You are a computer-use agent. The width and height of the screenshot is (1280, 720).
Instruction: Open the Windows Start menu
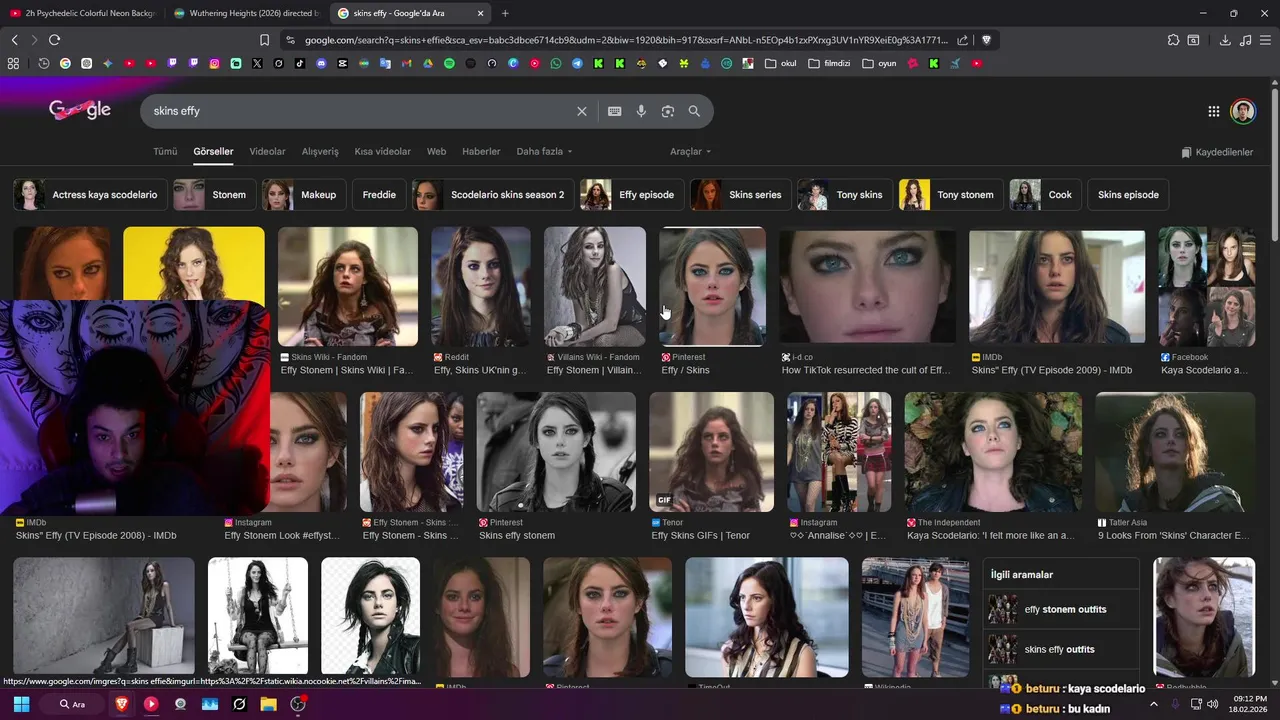21,704
